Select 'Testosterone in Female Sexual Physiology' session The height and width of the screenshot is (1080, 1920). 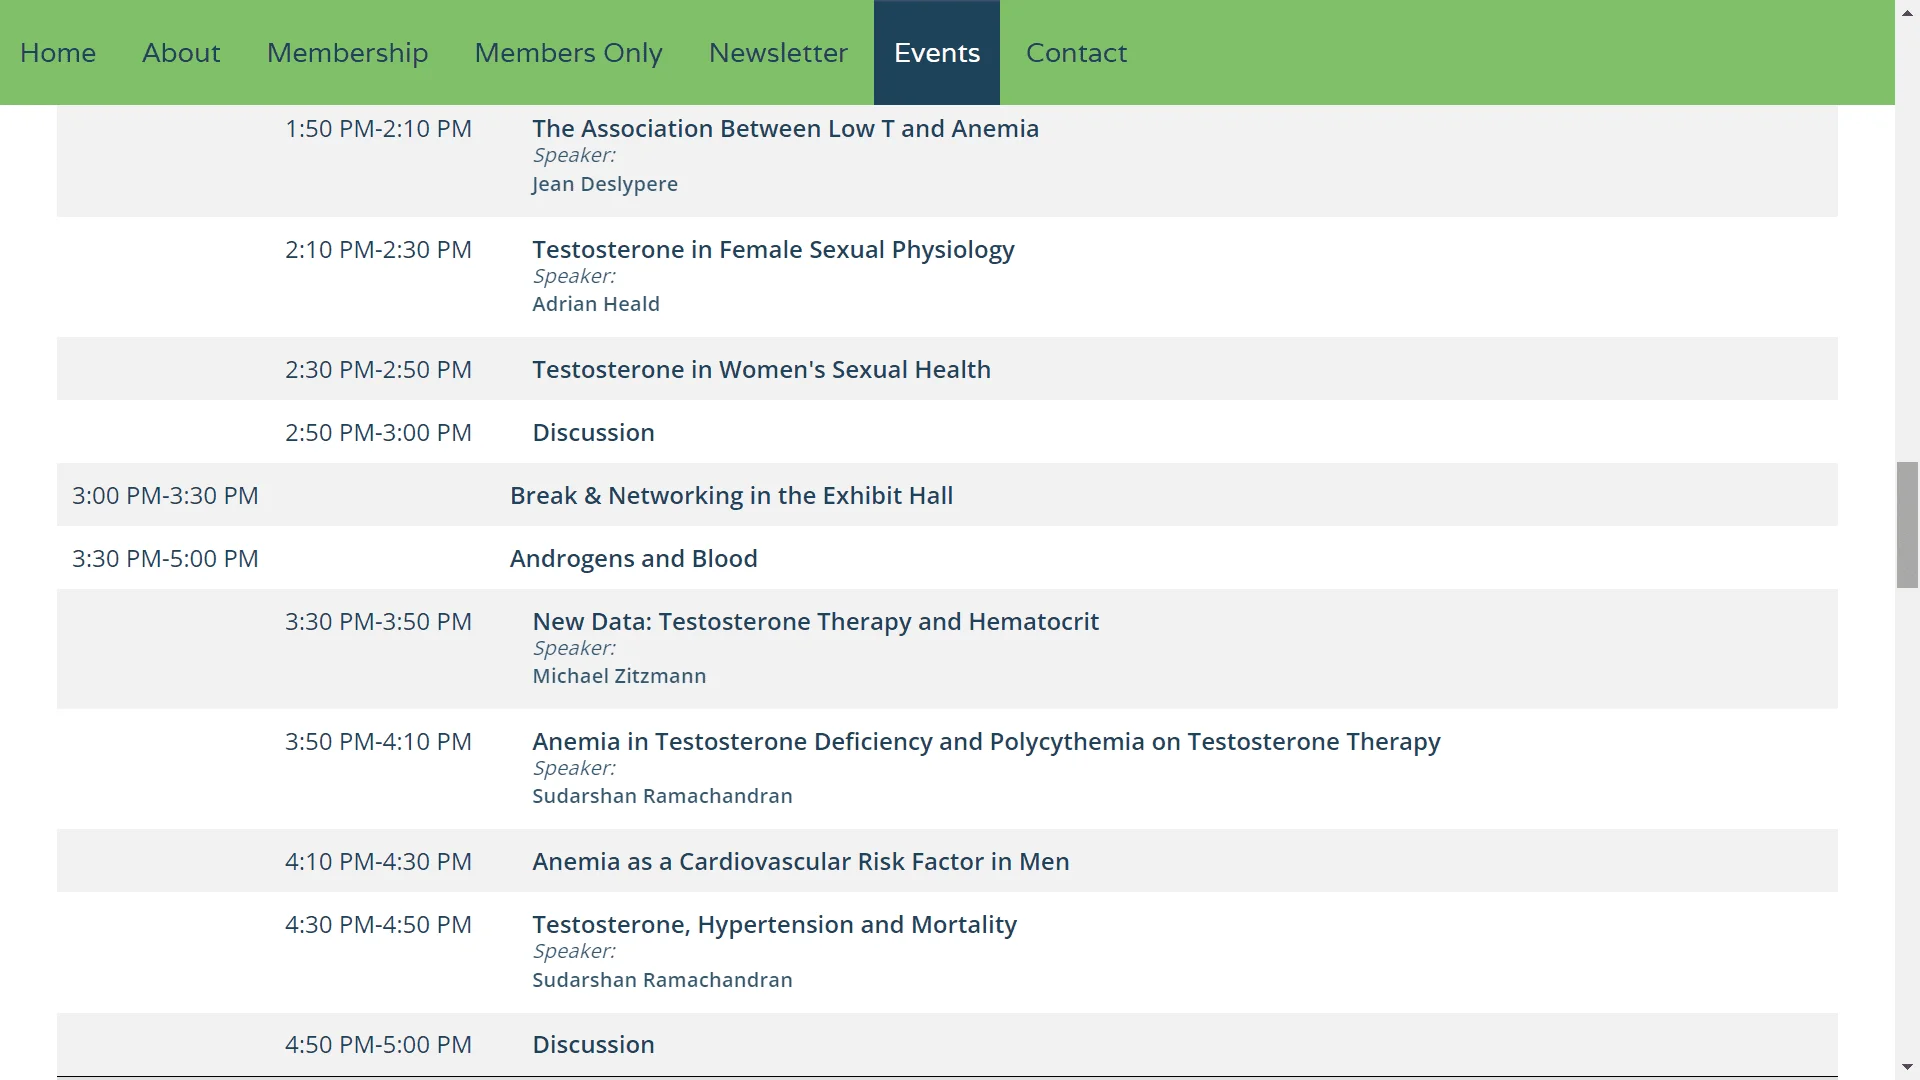(773, 249)
